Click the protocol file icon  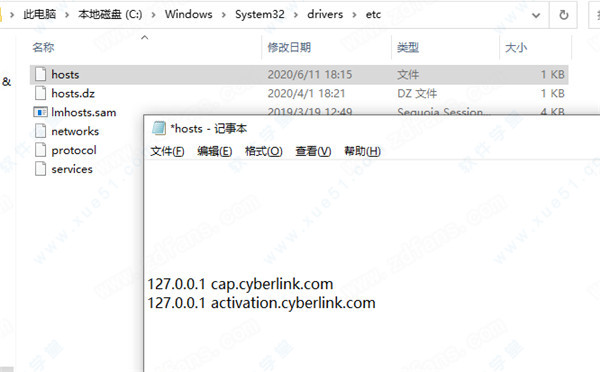coord(40,150)
